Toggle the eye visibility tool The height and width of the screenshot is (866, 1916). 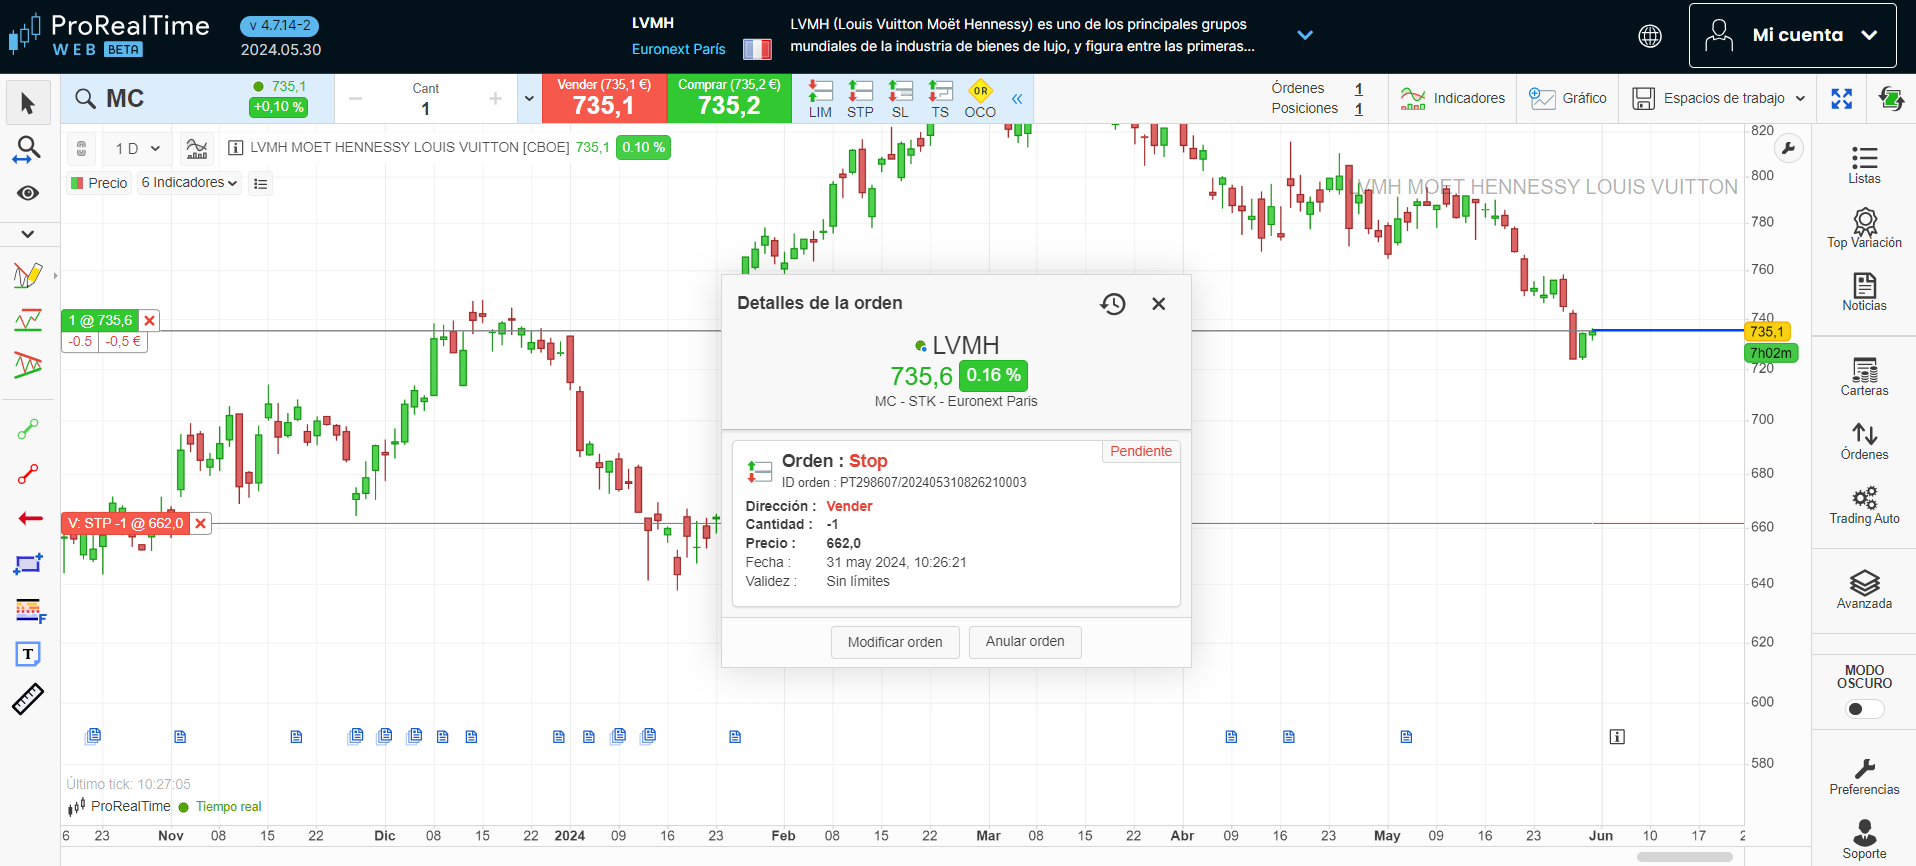click(28, 193)
